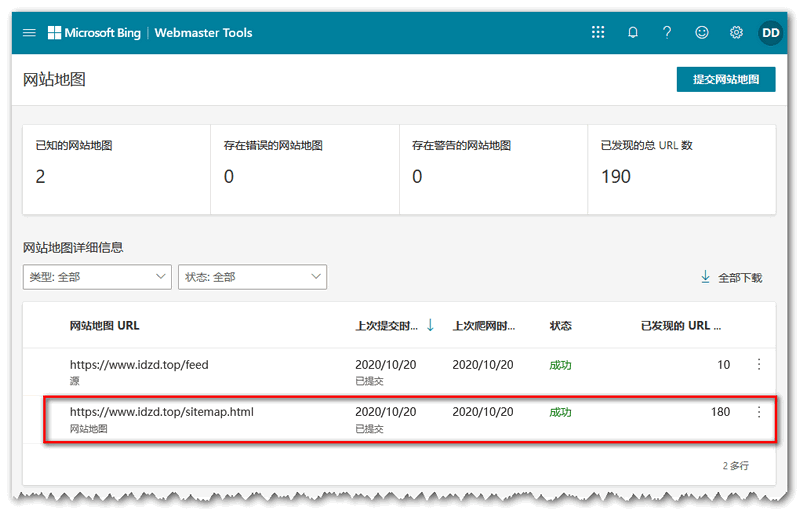This screenshot has width=800, height=518.
Task: Click the 已知的网站地图 card
Action: click(117, 169)
